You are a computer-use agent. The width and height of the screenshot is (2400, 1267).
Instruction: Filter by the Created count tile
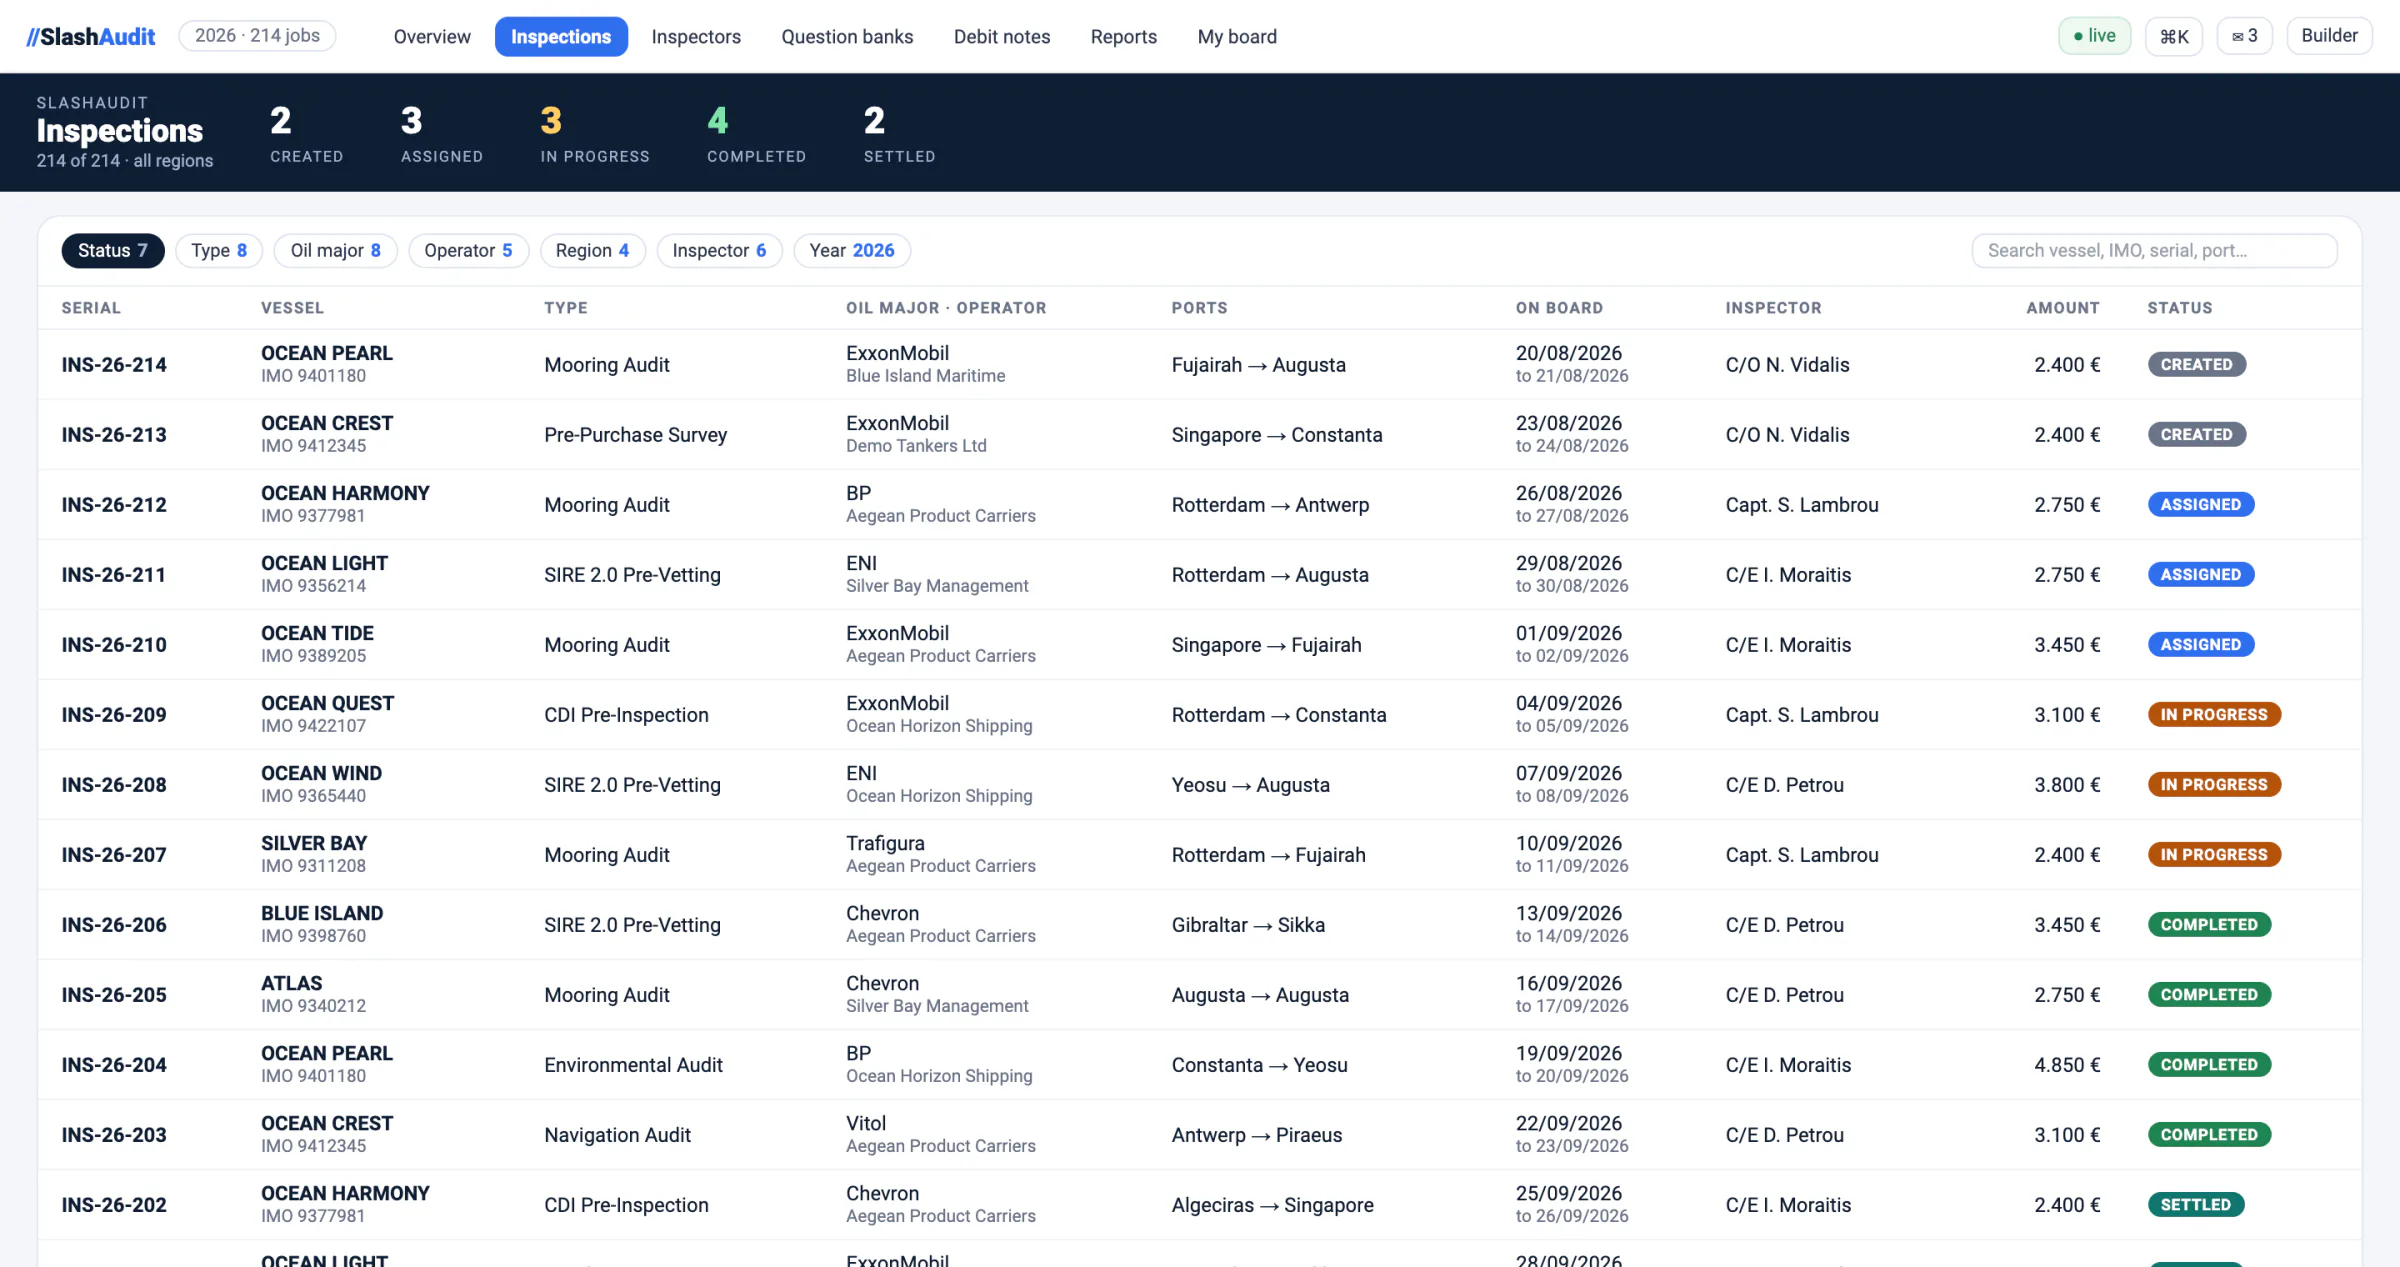(306, 133)
